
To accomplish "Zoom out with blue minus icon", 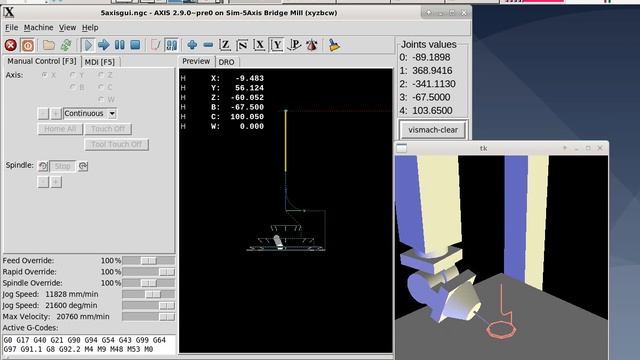I will pyautogui.click(x=208, y=45).
